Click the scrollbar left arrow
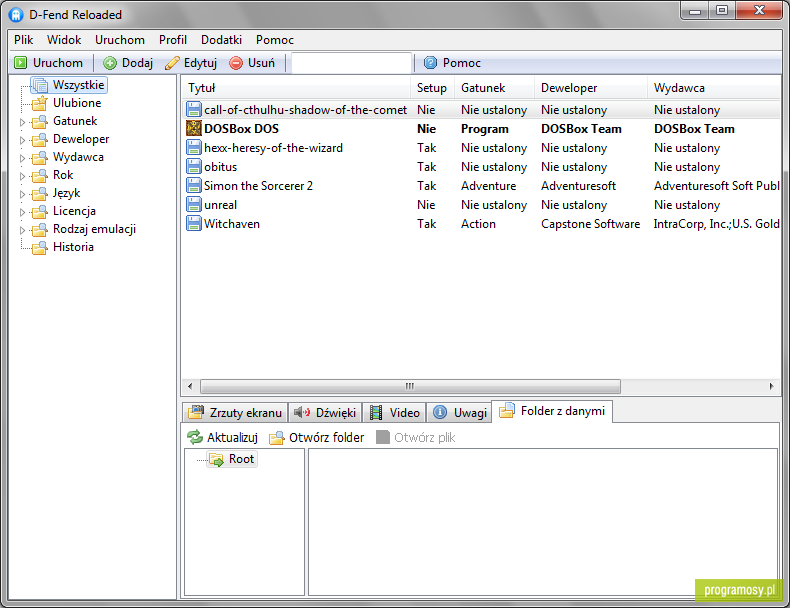Viewport: 790px width, 608px height. [190, 386]
